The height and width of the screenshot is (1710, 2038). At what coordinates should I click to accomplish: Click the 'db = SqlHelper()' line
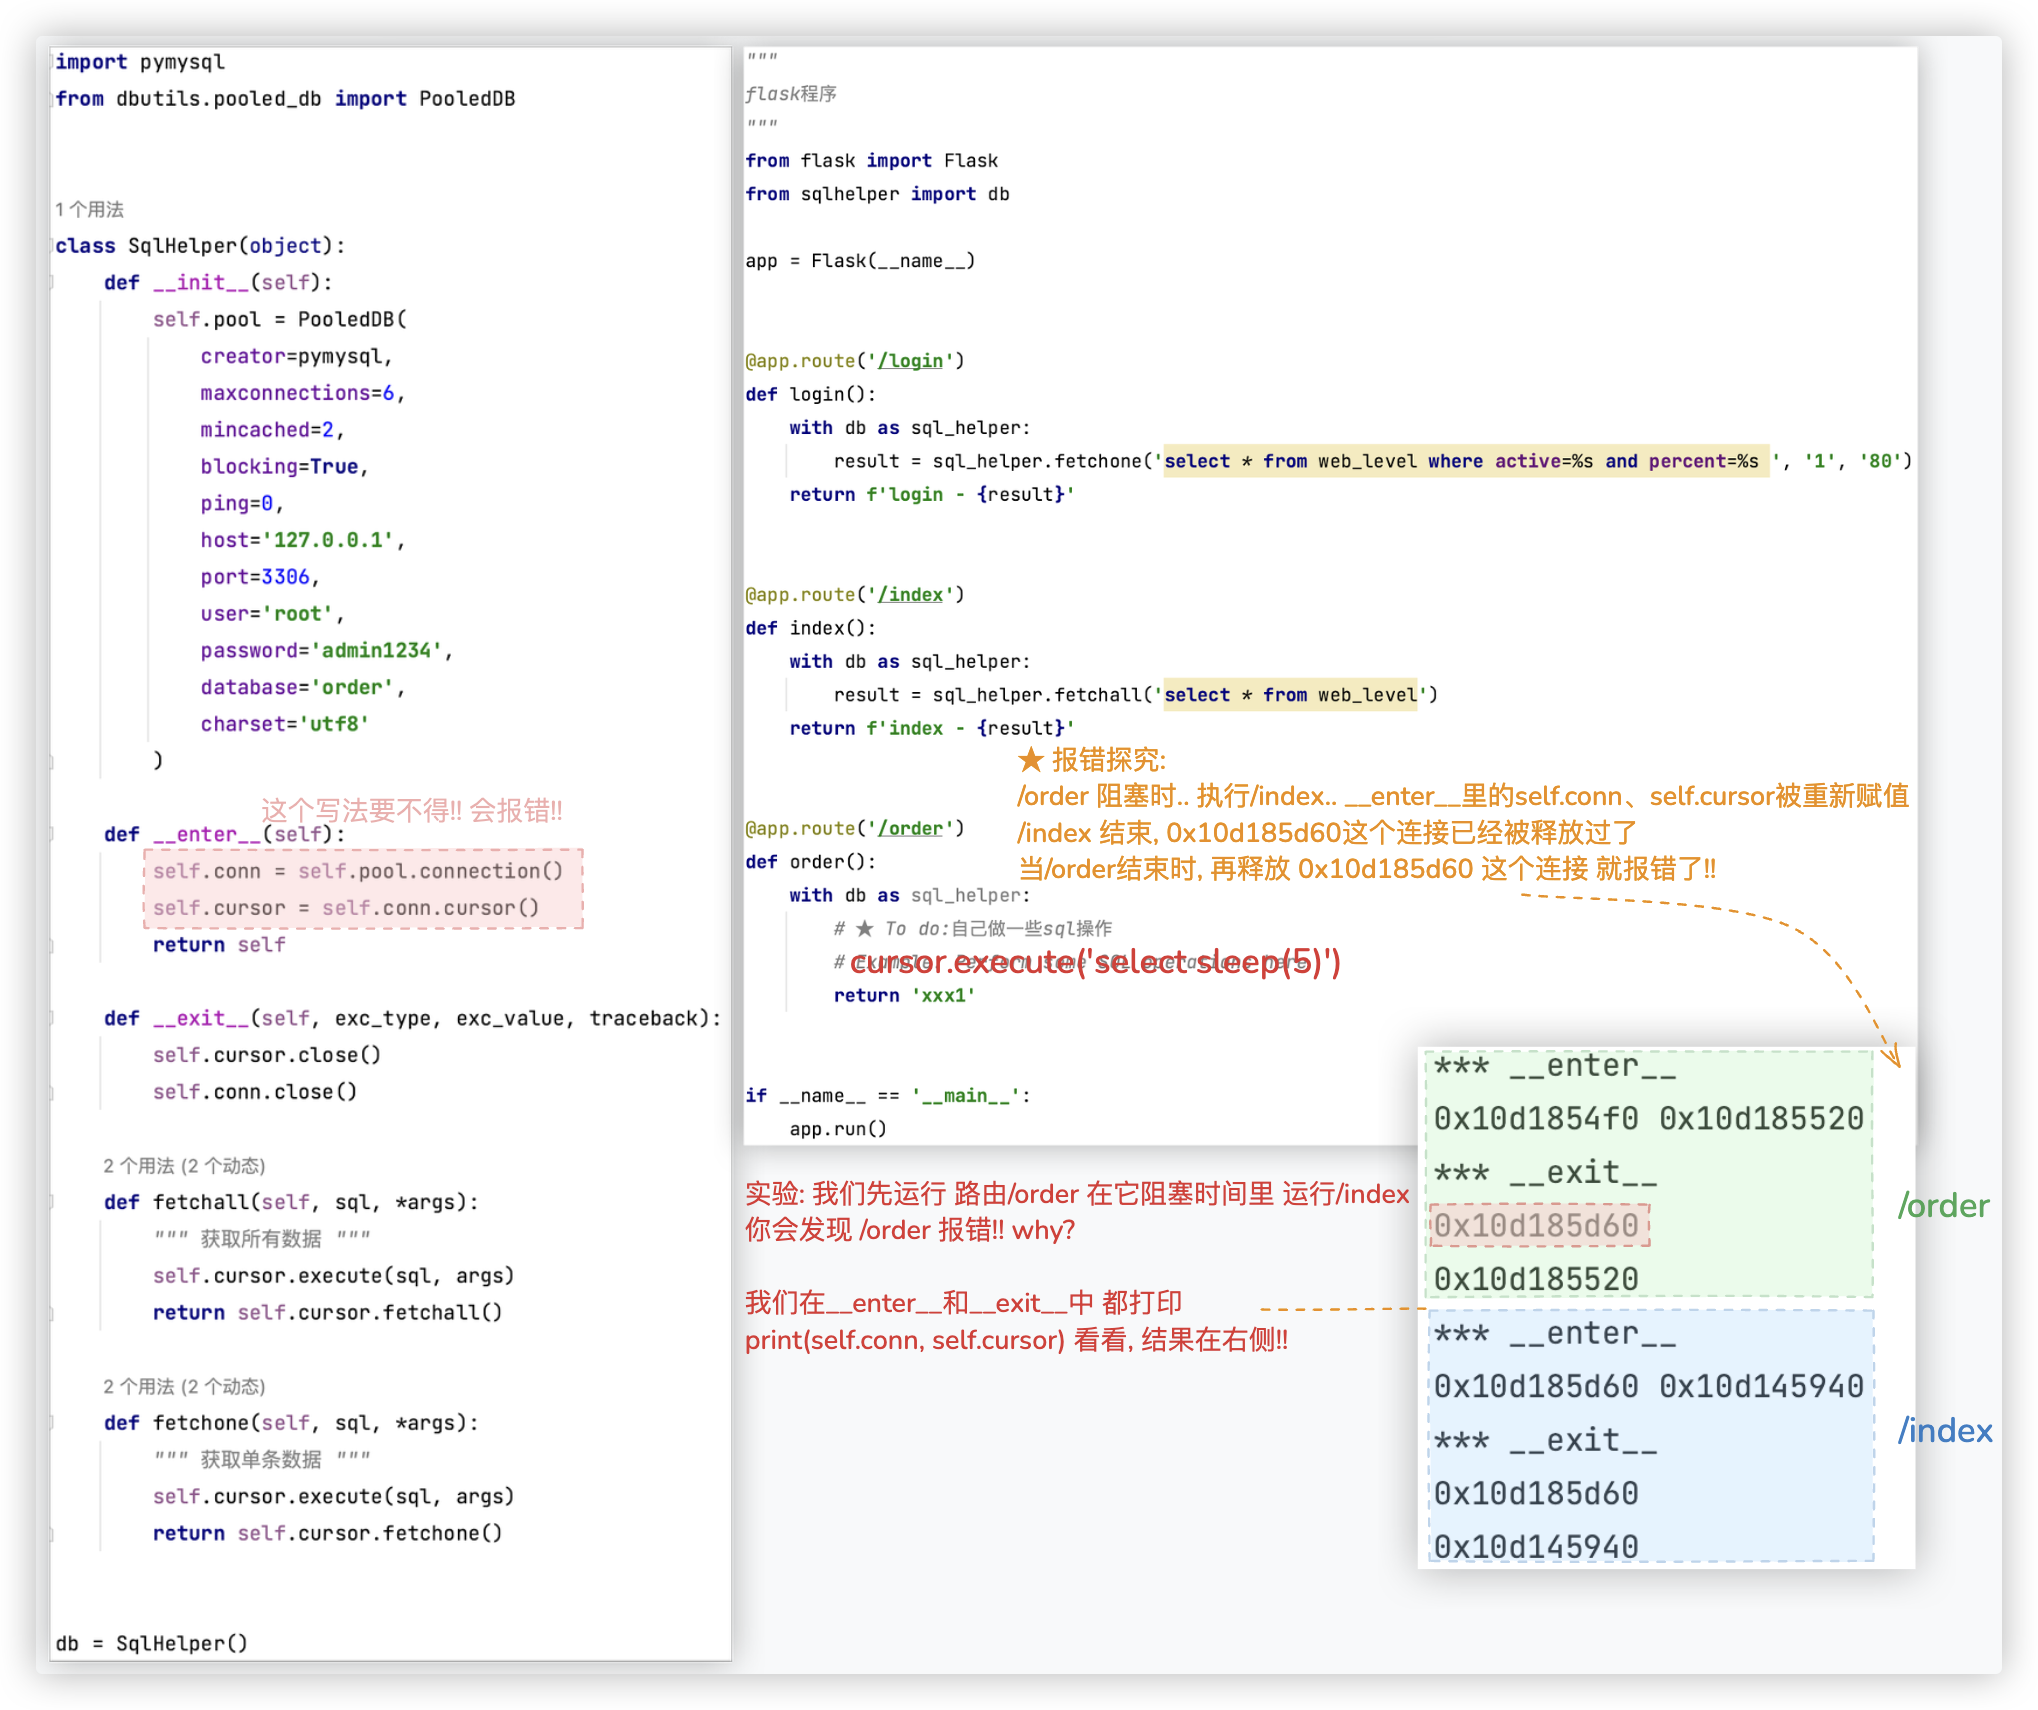(152, 1643)
